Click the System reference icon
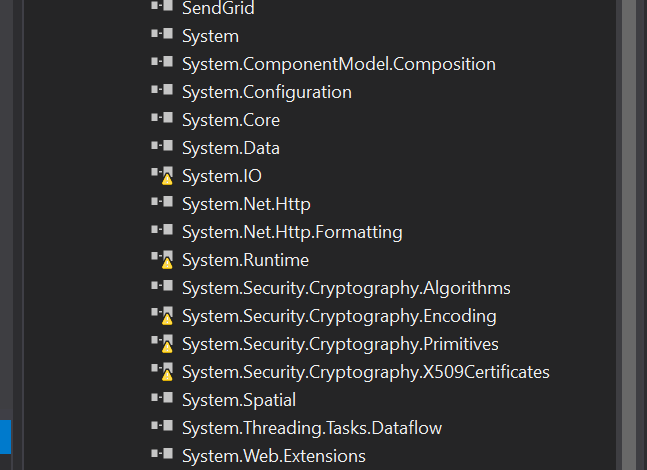This screenshot has height=470, width=647. click(x=162, y=33)
